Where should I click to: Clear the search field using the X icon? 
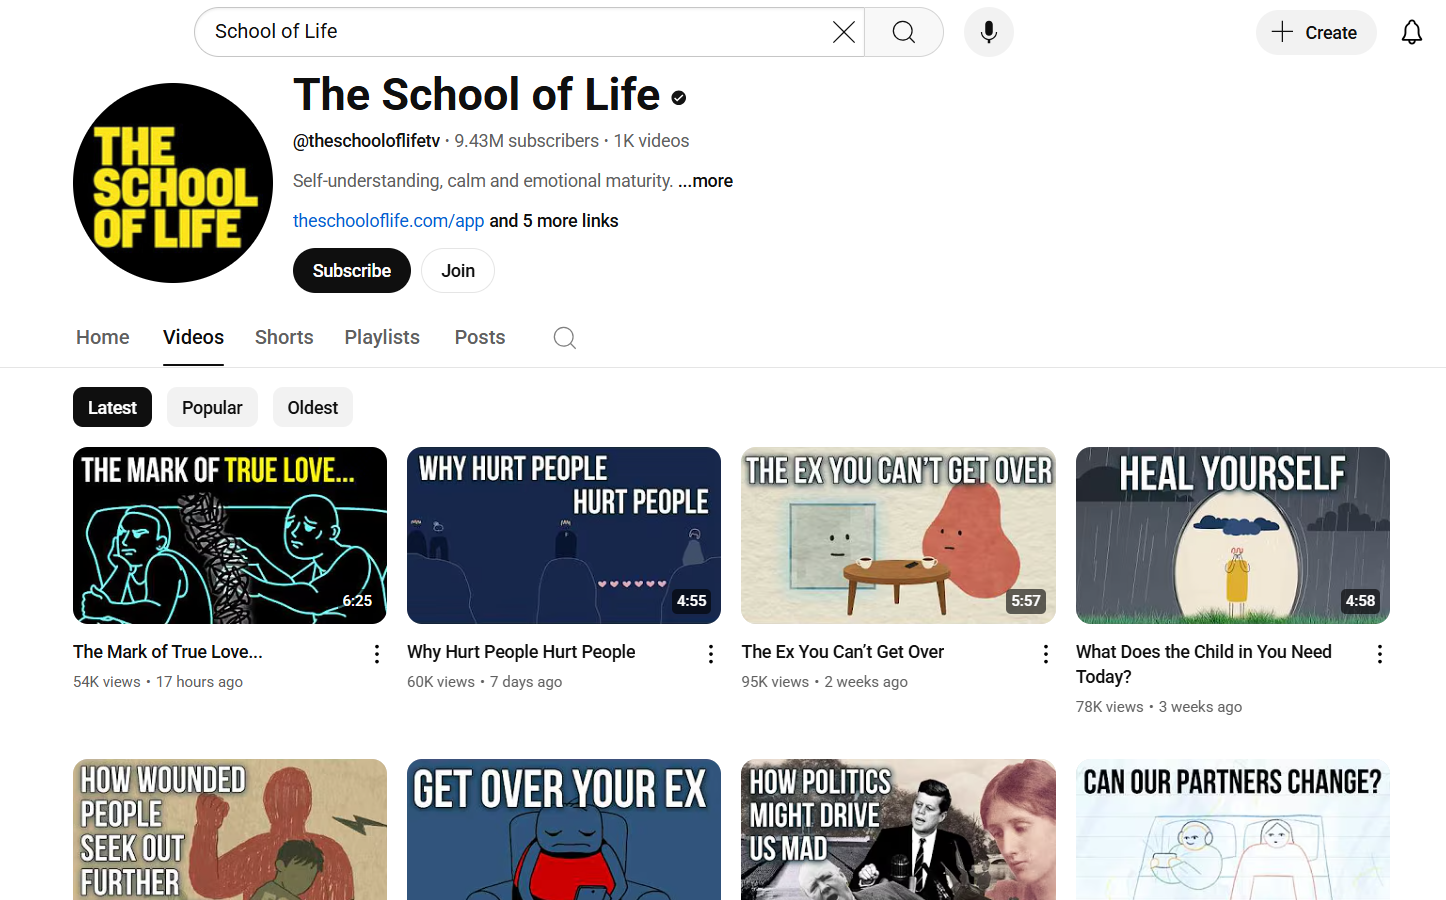843,32
